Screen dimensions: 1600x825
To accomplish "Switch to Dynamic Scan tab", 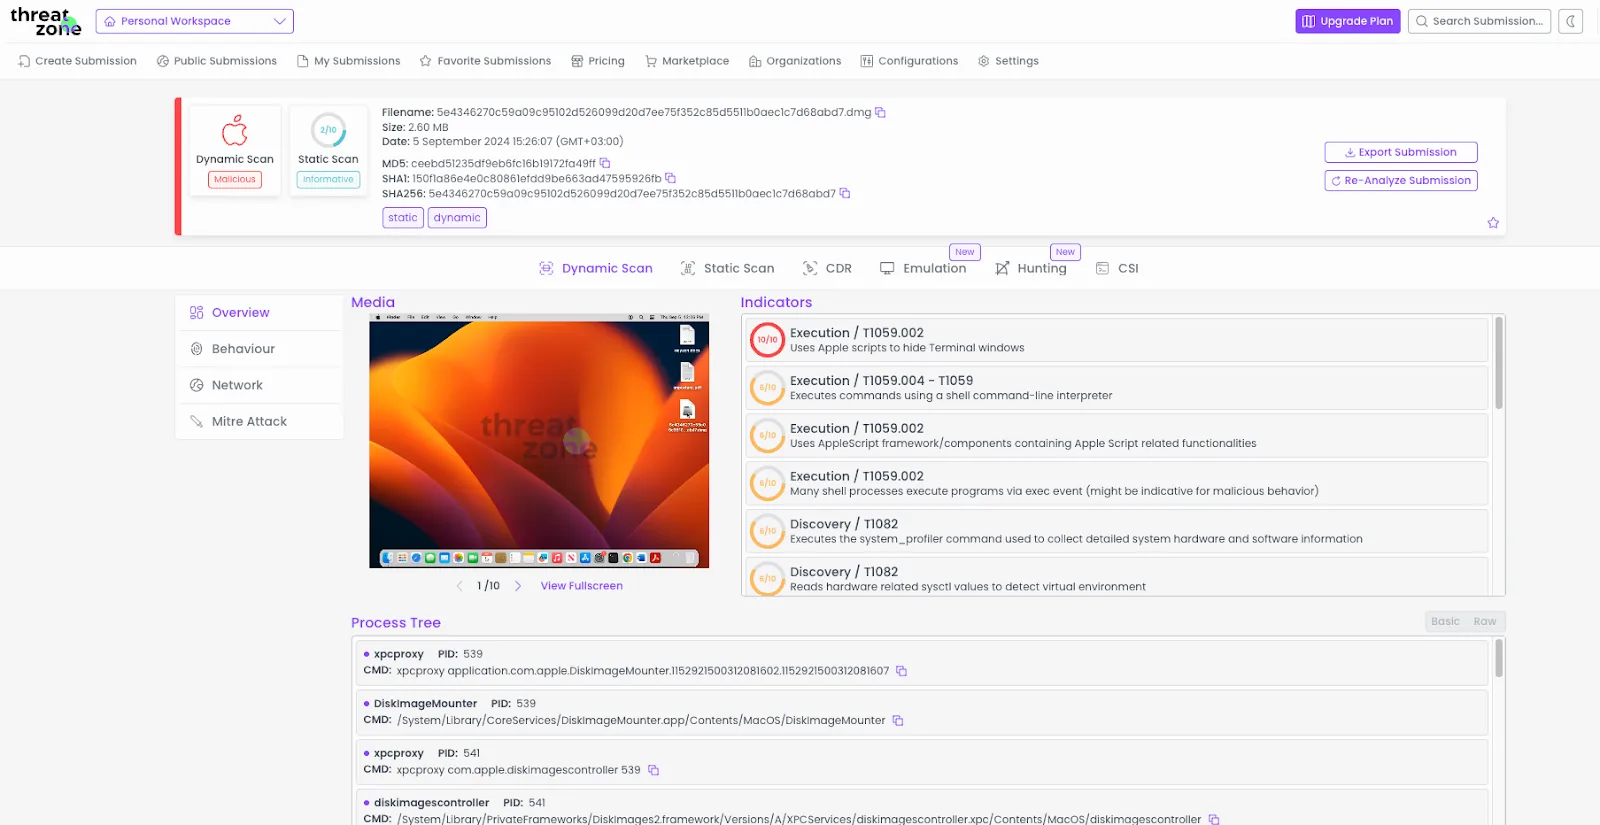I will click(x=596, y=268).
